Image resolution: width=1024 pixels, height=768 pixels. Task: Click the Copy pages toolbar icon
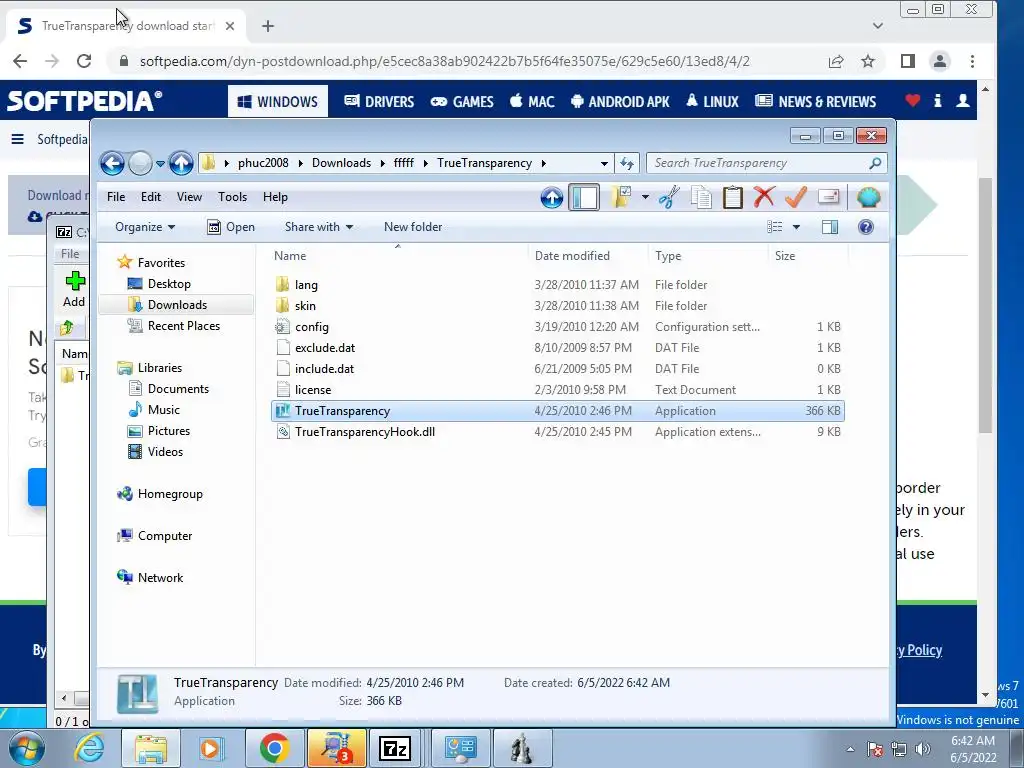pos(701,197)
